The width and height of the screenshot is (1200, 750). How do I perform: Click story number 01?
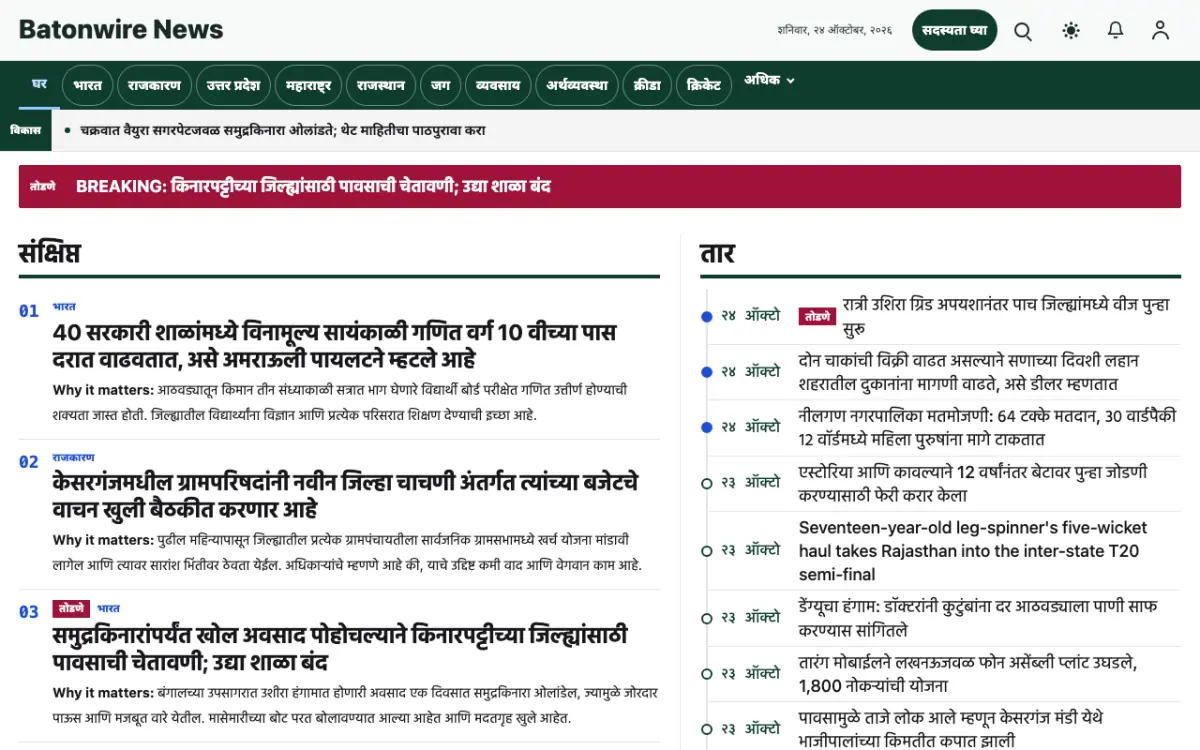[29, 311]
